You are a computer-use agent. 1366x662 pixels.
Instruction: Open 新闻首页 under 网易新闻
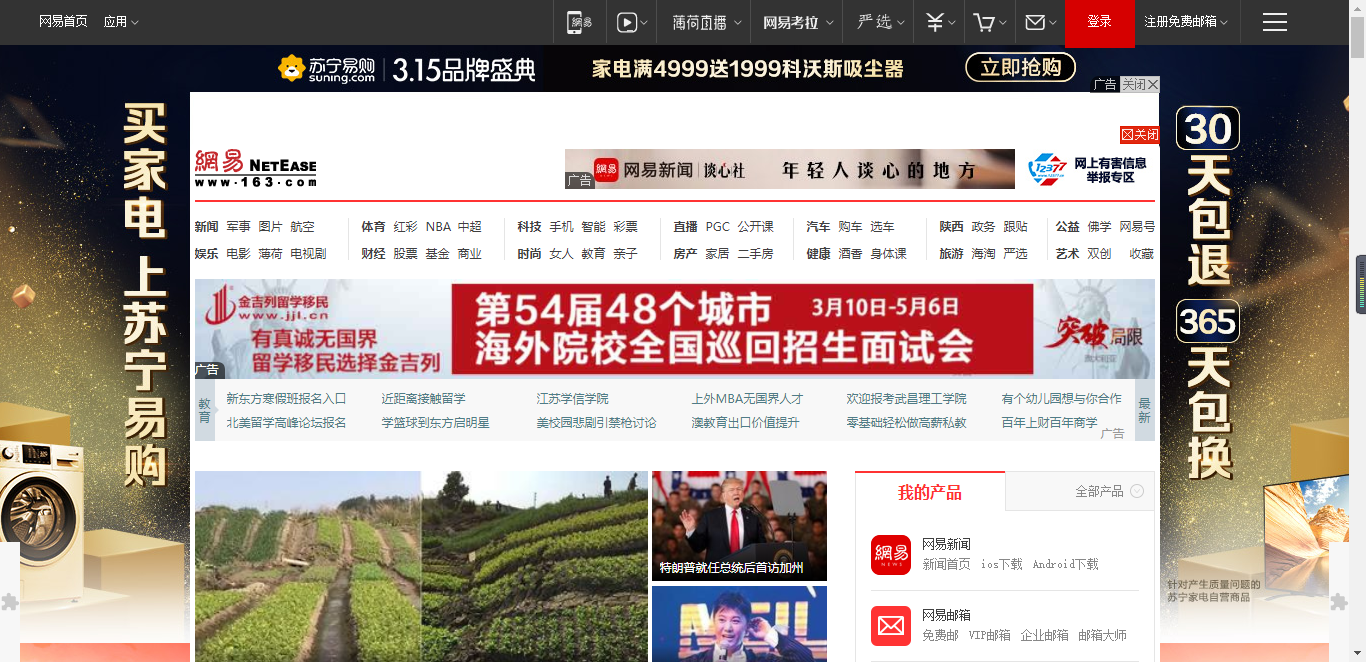tap(946, 564)
